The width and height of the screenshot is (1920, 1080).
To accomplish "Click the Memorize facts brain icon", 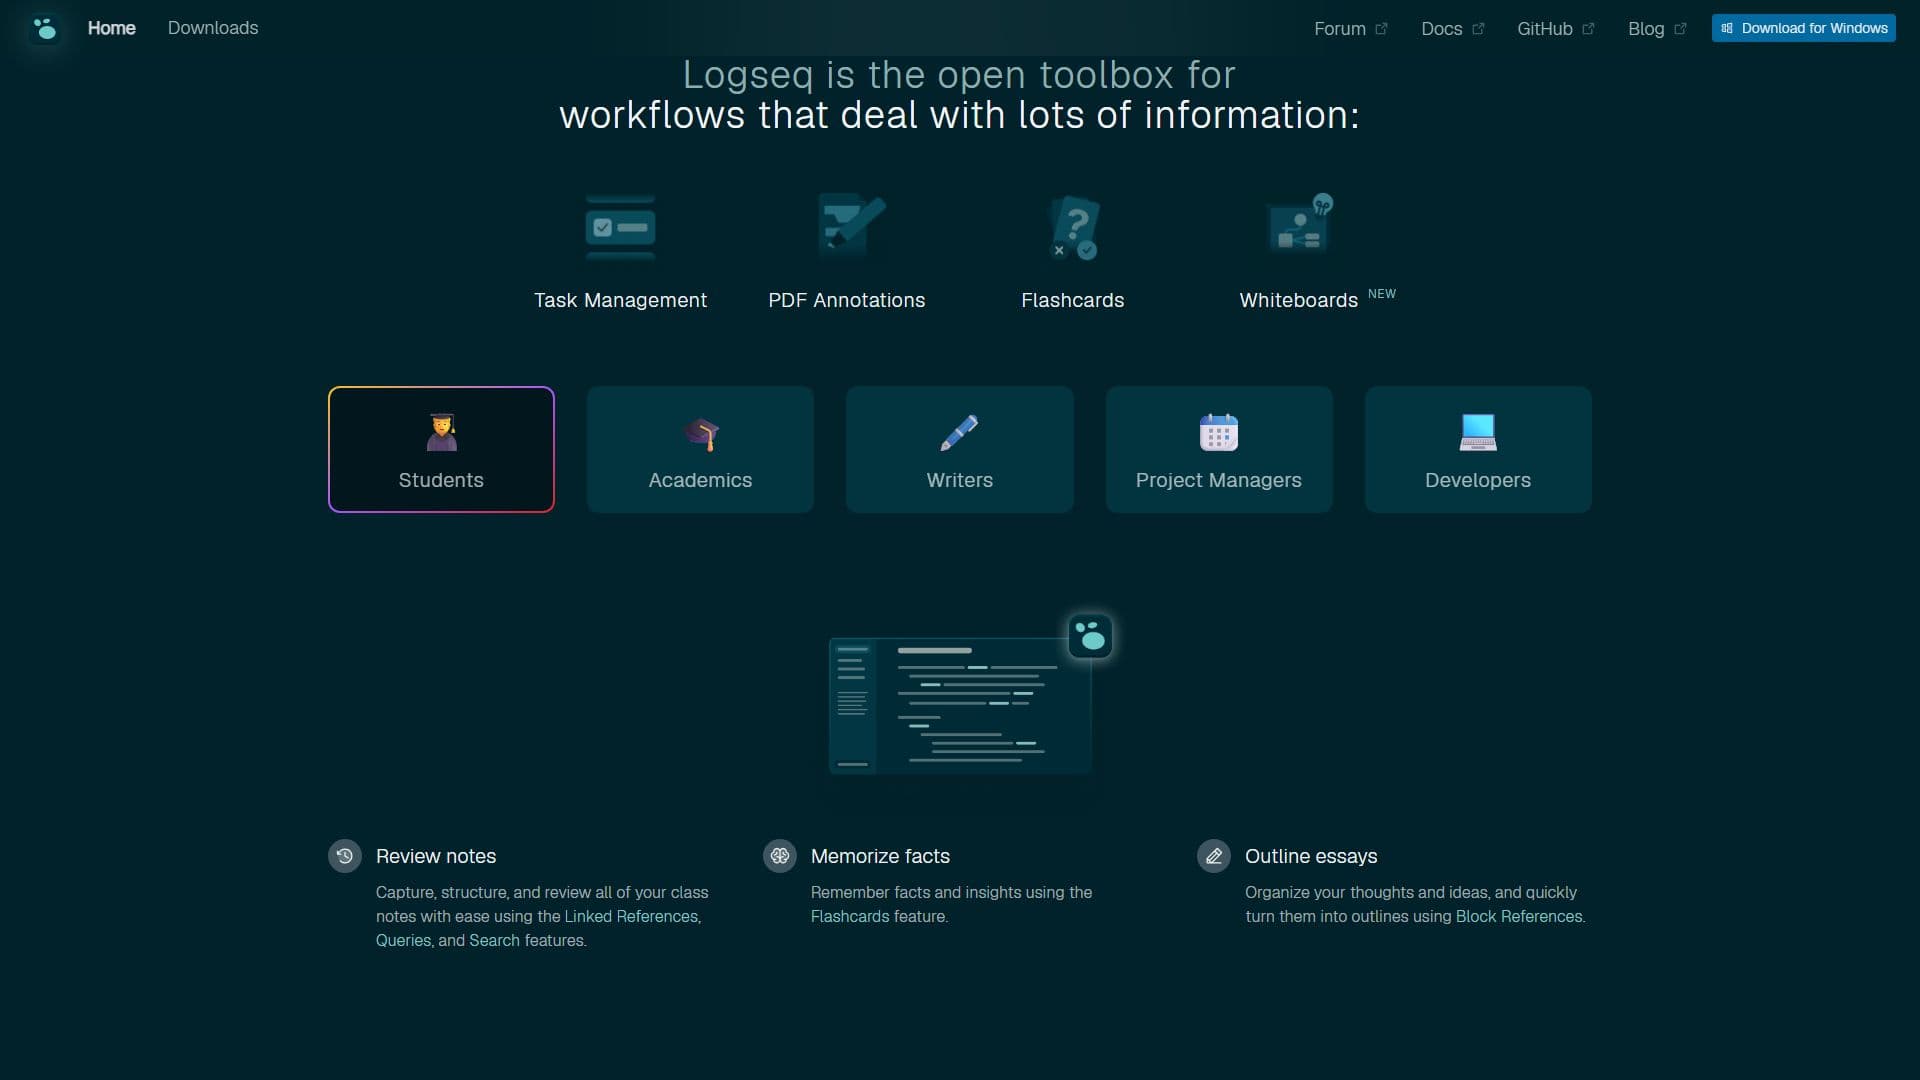I will [780, 856].
